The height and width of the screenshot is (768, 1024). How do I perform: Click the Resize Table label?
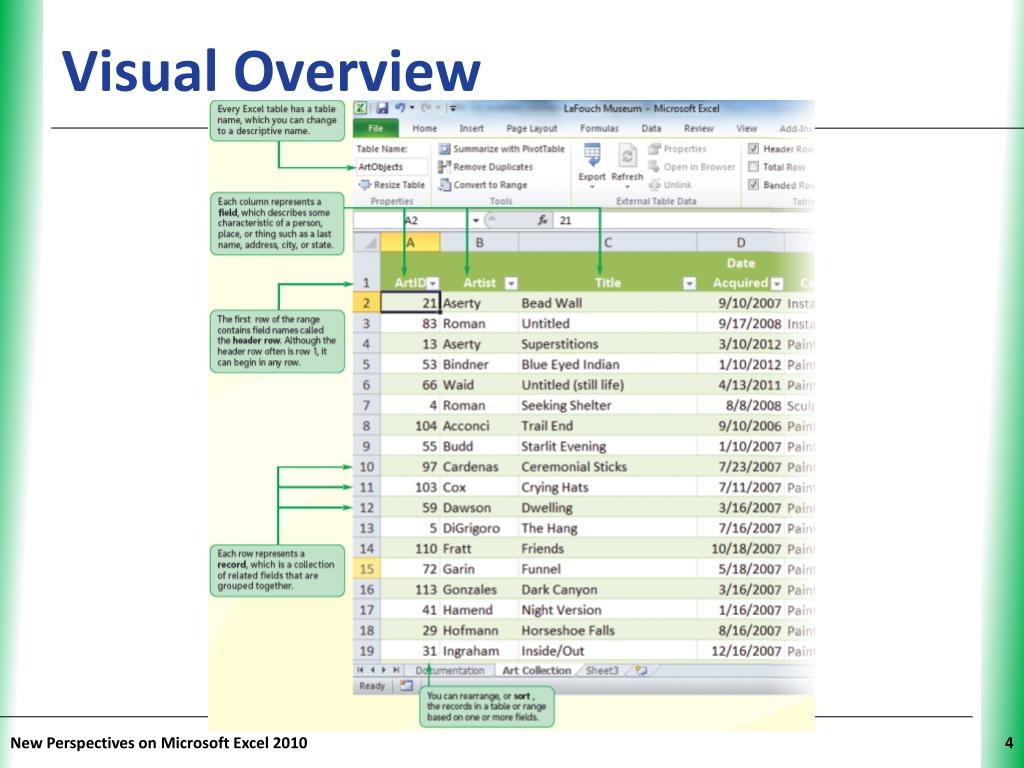(x=399, y=185)
